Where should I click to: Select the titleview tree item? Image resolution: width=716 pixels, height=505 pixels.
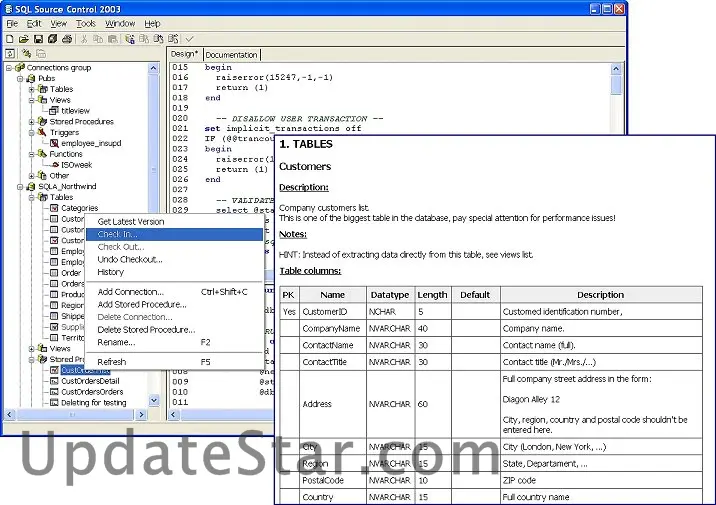point(75,111)
